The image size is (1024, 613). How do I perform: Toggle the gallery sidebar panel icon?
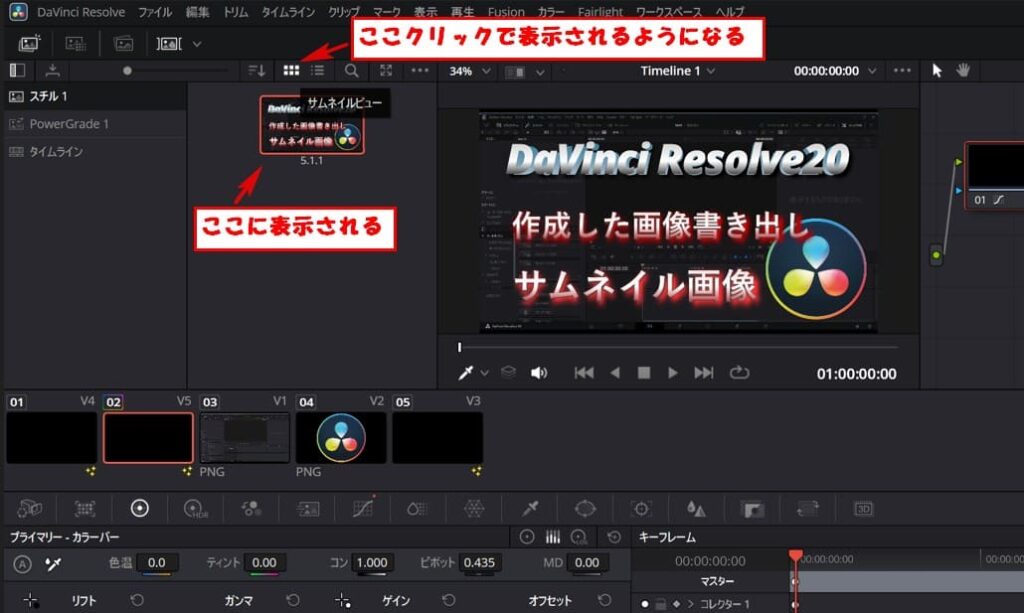[x=18, y=71]
